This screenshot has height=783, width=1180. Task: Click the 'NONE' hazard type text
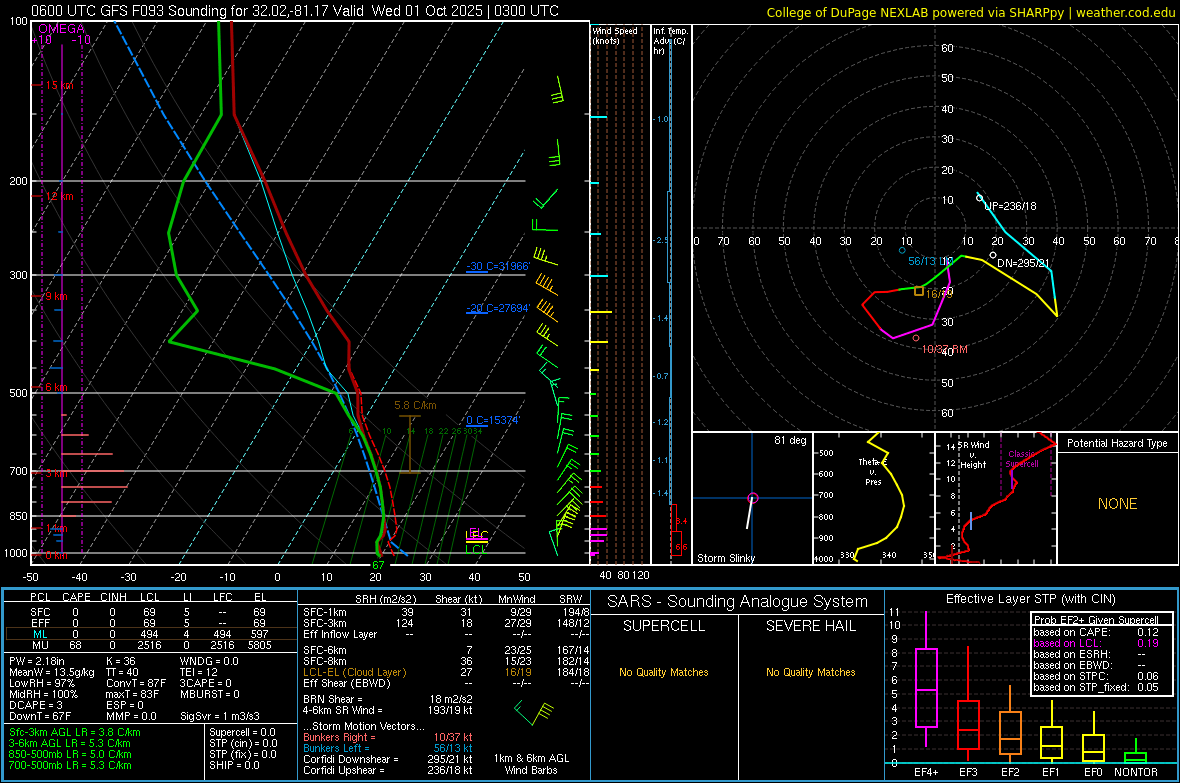1117,504
